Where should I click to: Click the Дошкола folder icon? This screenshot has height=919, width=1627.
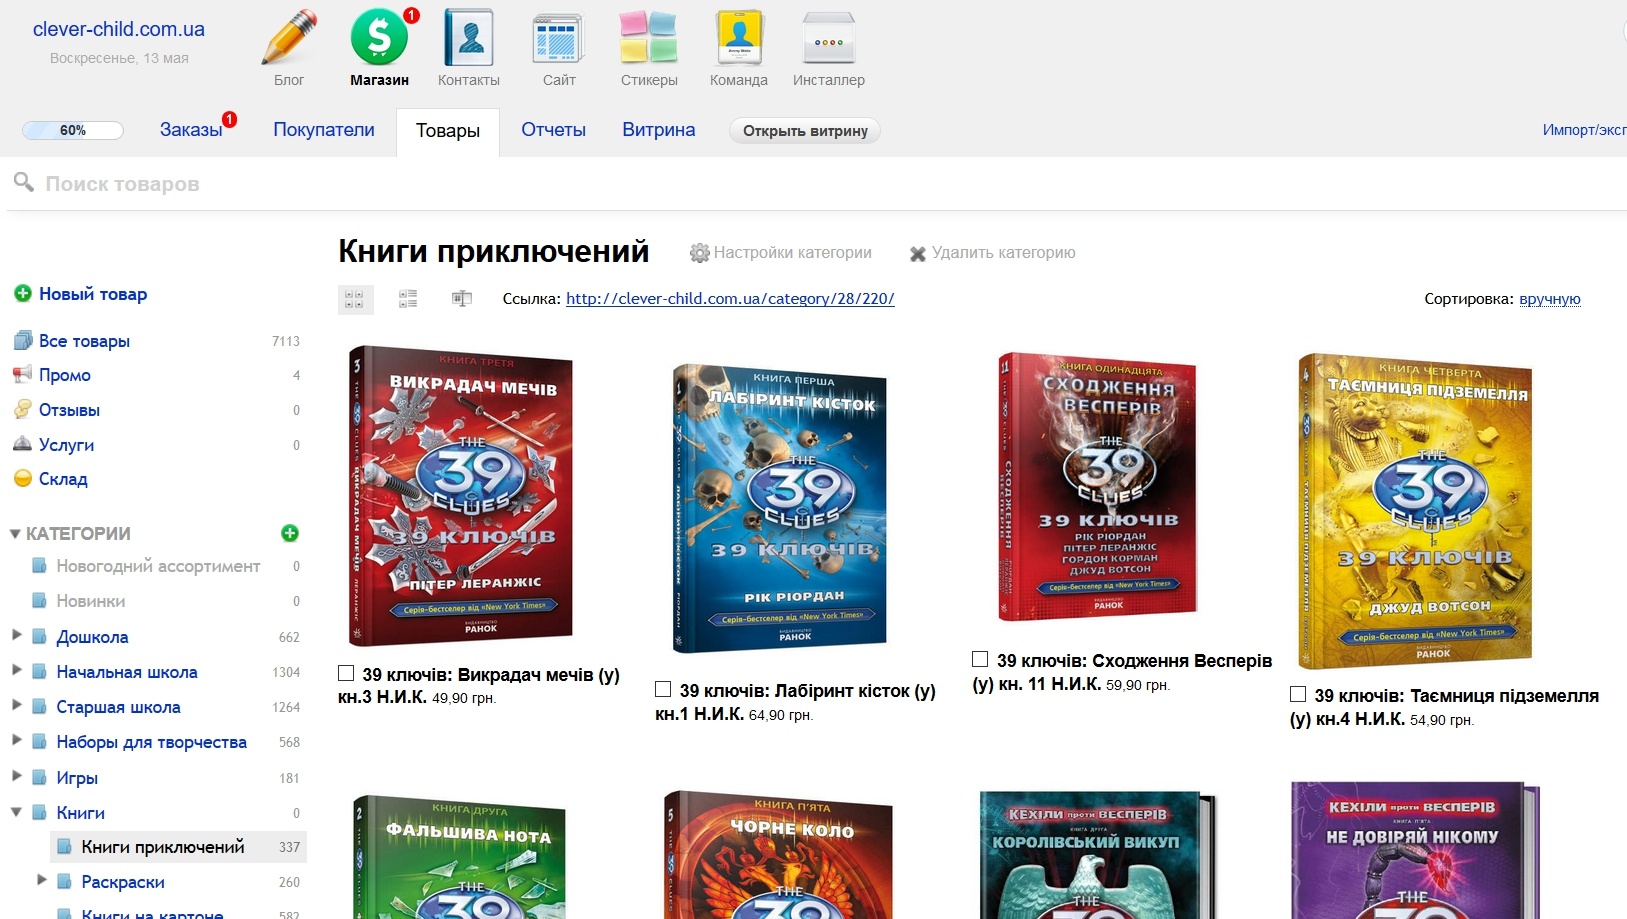[40, 636]
